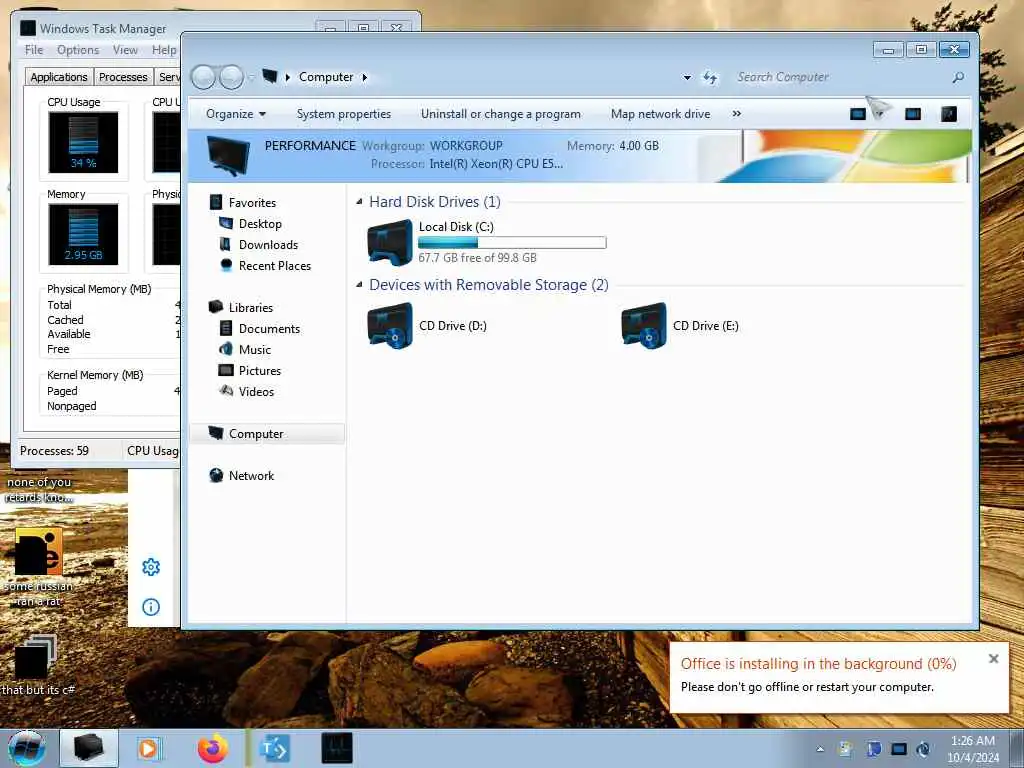Click blue info circle icon

click(x=151, y=607)
